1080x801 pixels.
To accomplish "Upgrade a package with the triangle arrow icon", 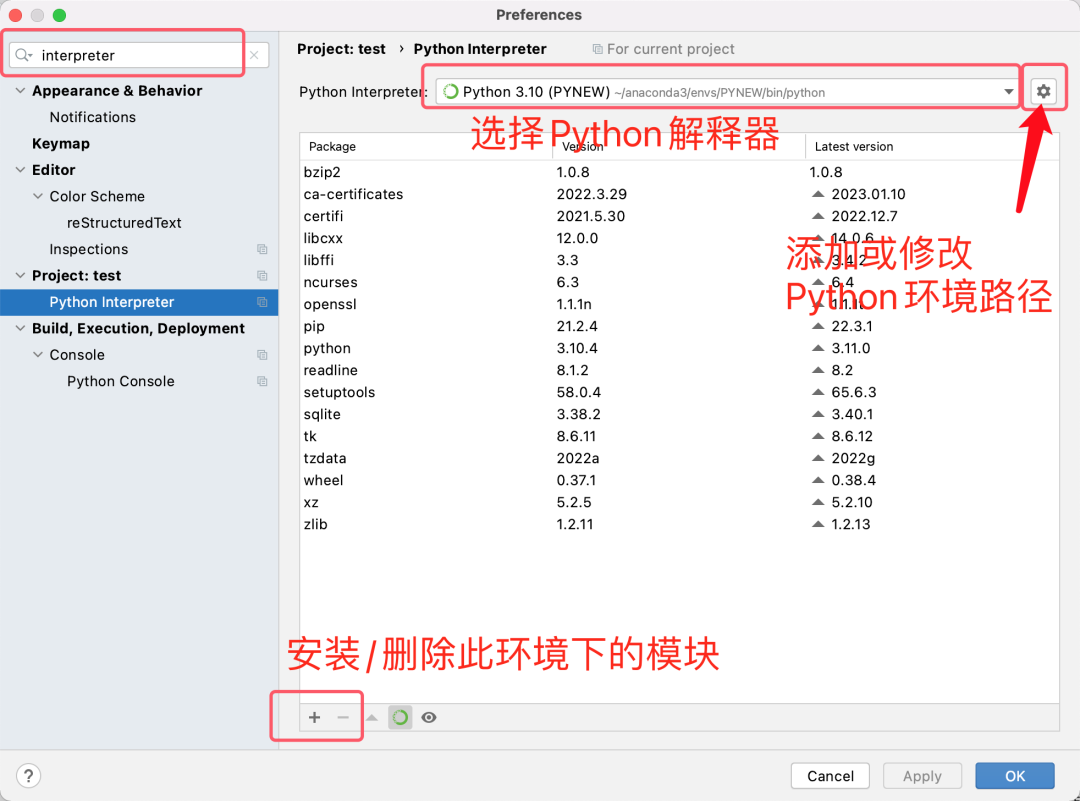I will point(371,717).
